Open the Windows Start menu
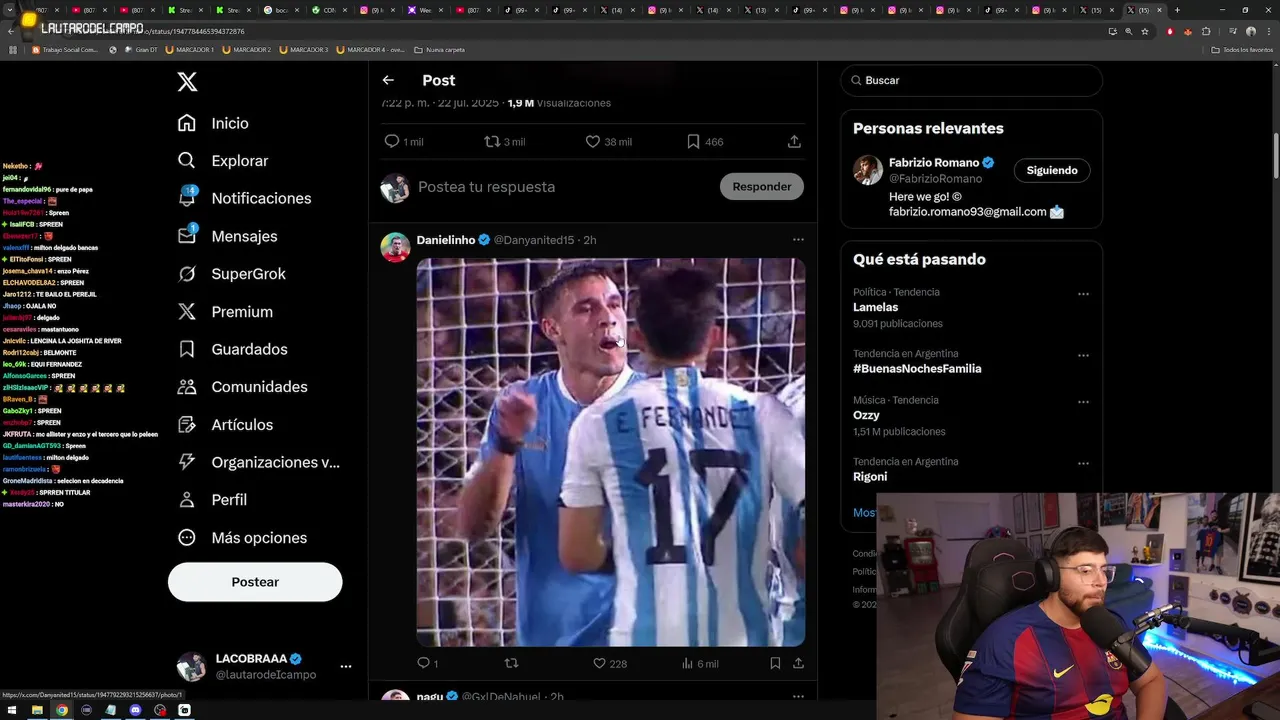 pos(12,710)
